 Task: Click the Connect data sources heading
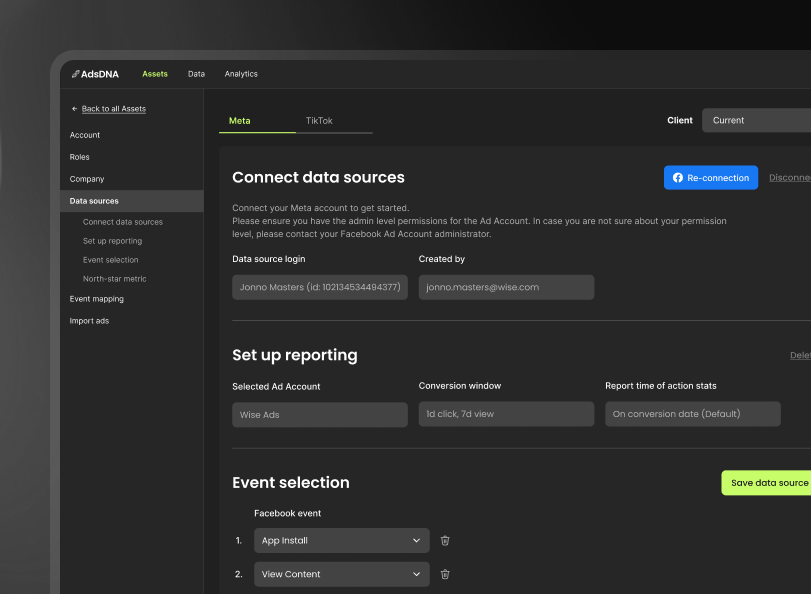pos(318,177)
